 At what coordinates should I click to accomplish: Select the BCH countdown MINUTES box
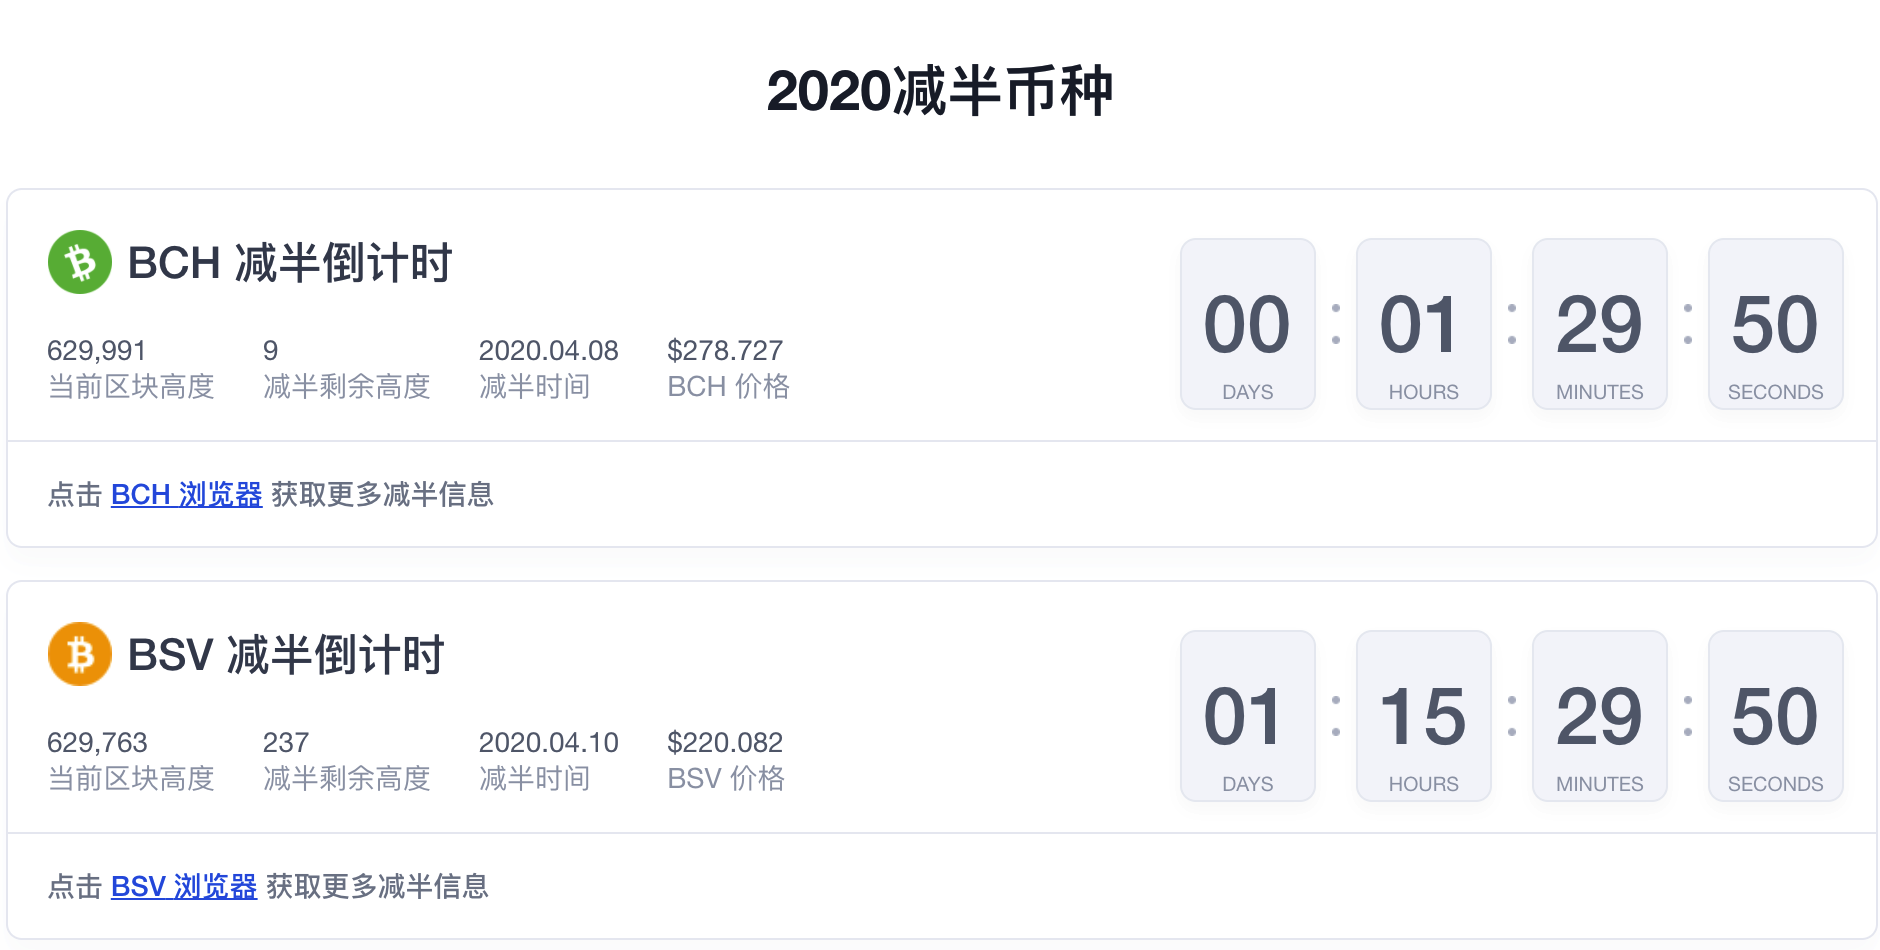click(x=1600, y=324)
